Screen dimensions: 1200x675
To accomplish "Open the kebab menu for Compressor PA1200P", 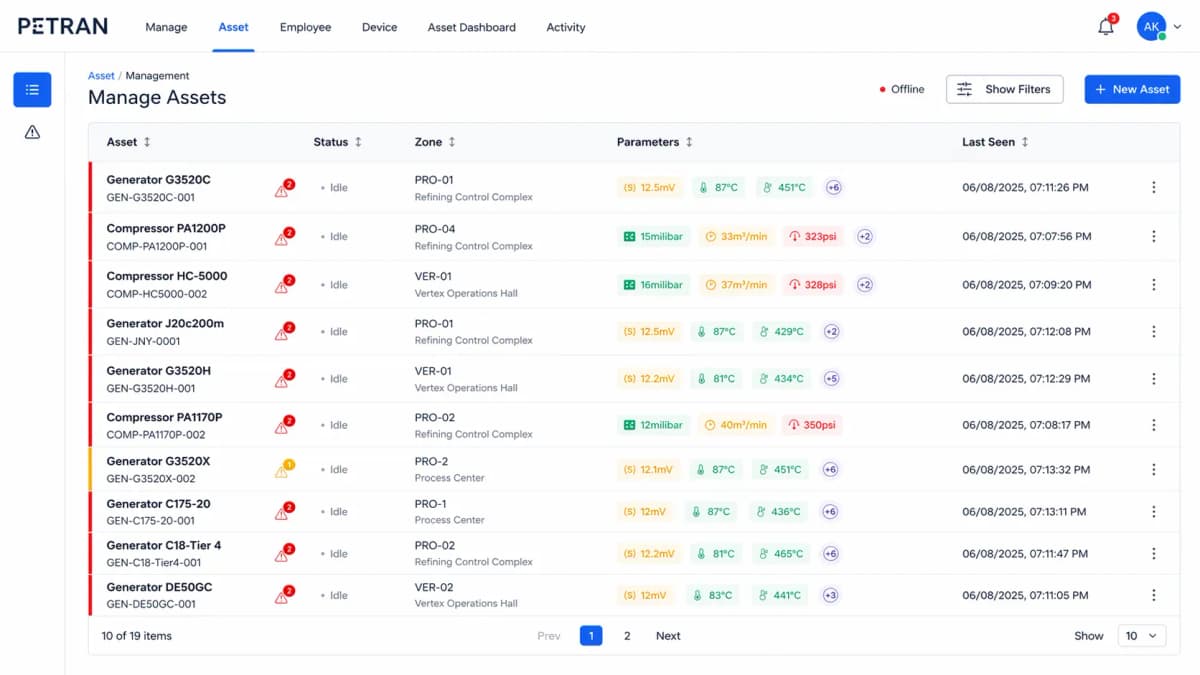I will click(1154, 236).
